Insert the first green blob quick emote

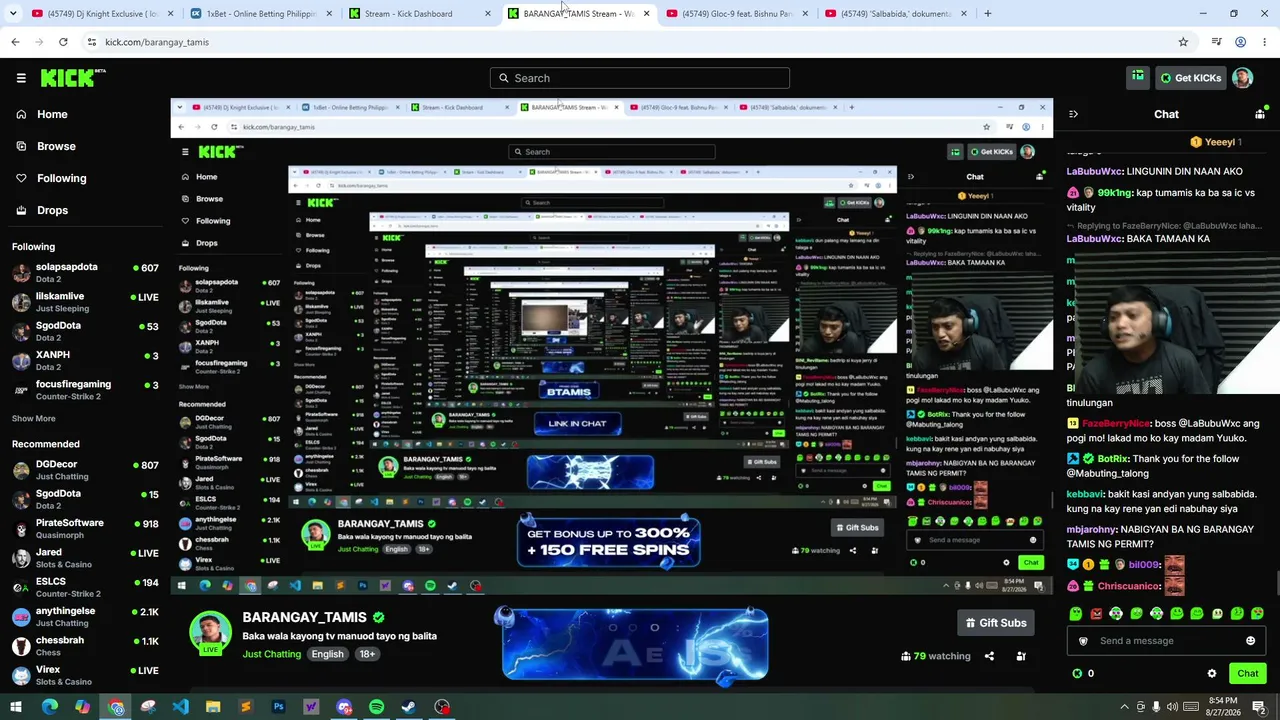(x=1076, y=613)
